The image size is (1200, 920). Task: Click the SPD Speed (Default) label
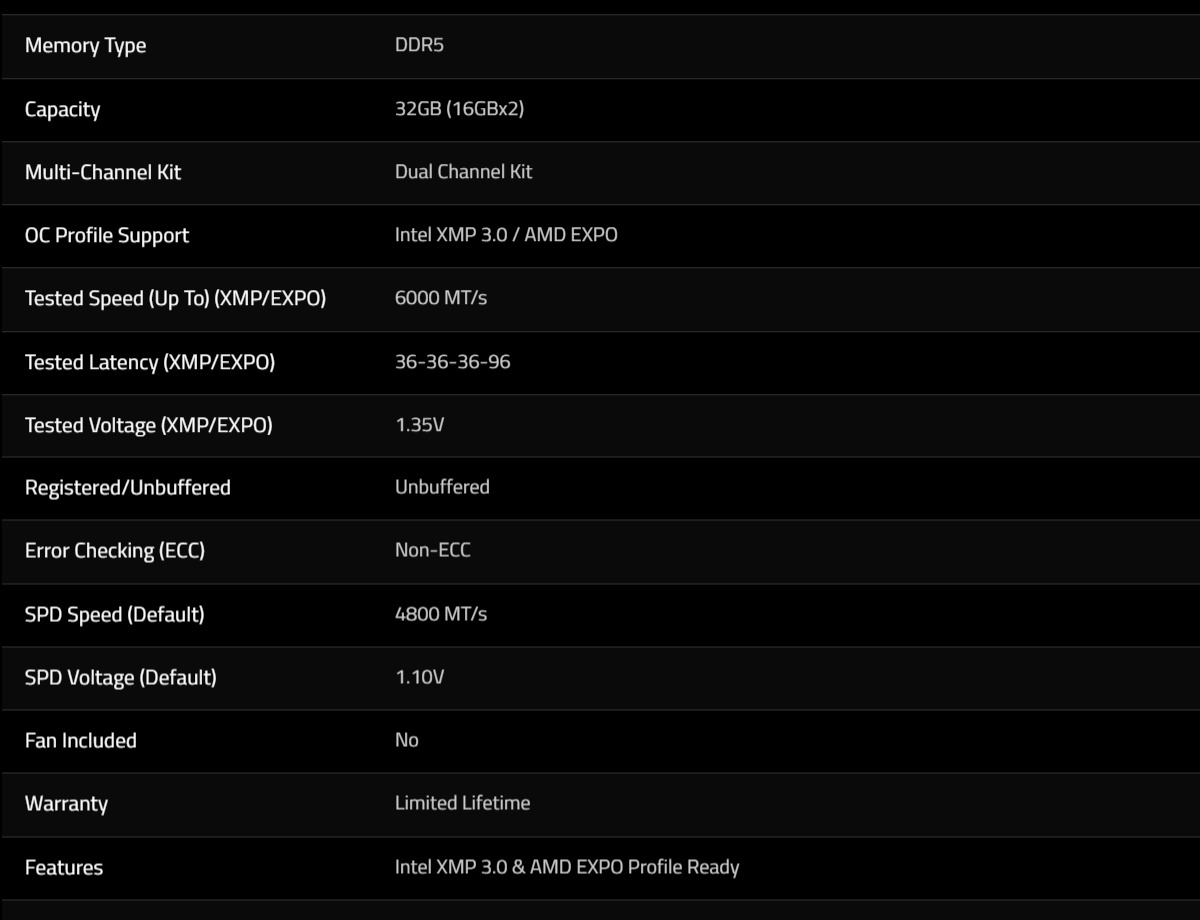tap(114, 614)
